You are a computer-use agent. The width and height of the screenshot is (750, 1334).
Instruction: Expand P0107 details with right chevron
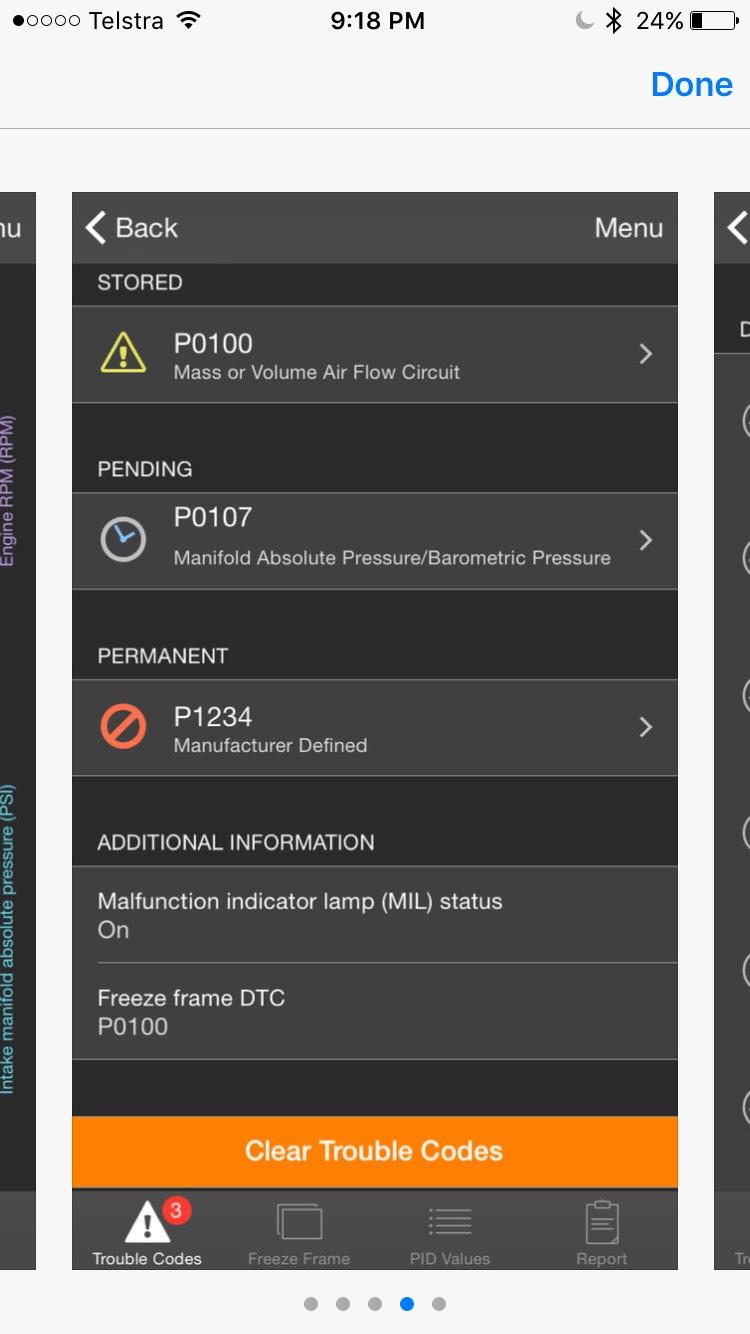(646, 541)
